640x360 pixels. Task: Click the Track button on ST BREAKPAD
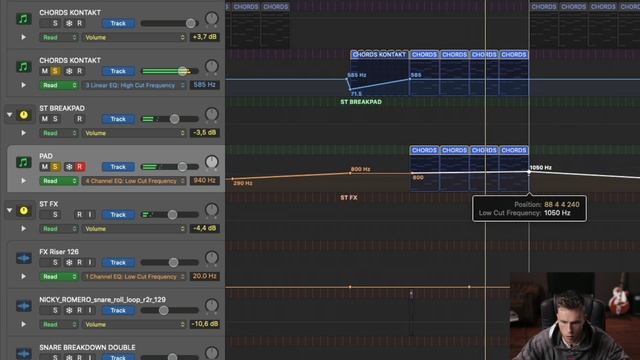118,119
